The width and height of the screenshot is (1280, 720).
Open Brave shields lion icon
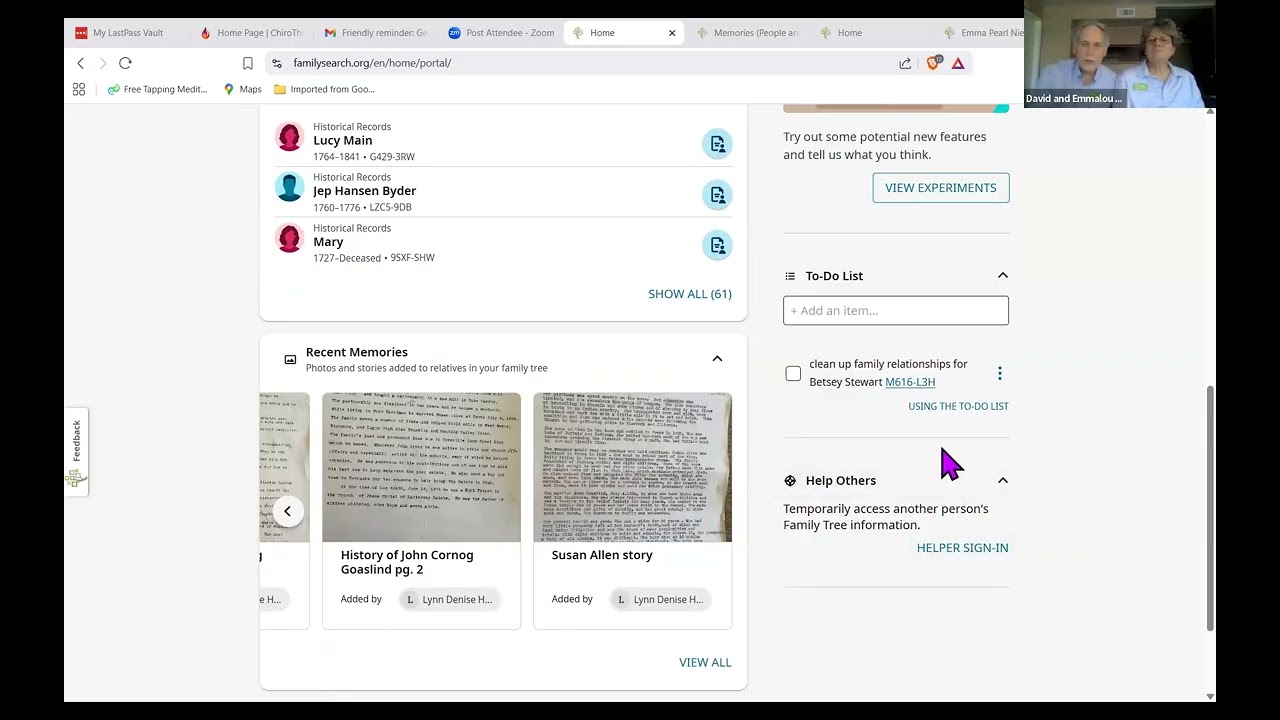(933, 63)
